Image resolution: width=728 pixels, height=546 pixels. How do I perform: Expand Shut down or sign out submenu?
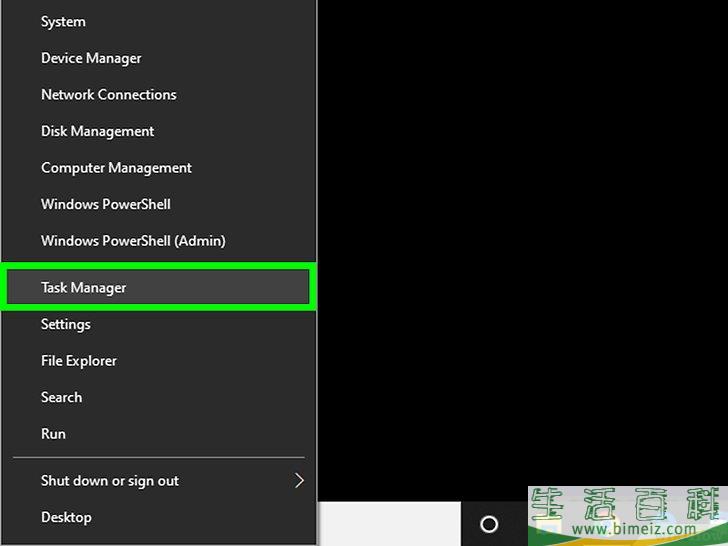[158, 481]
